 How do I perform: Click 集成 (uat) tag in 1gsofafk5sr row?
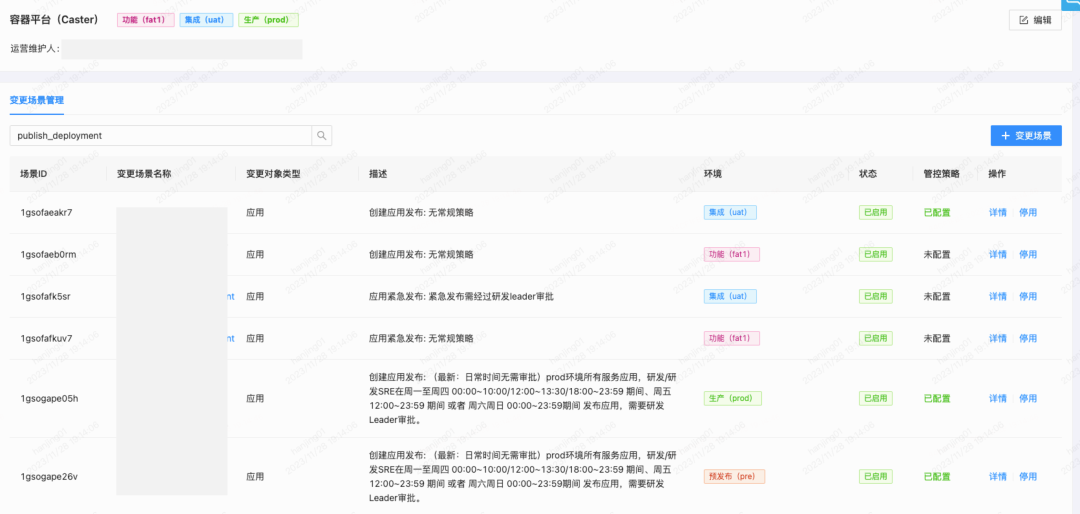click(730, 297)
